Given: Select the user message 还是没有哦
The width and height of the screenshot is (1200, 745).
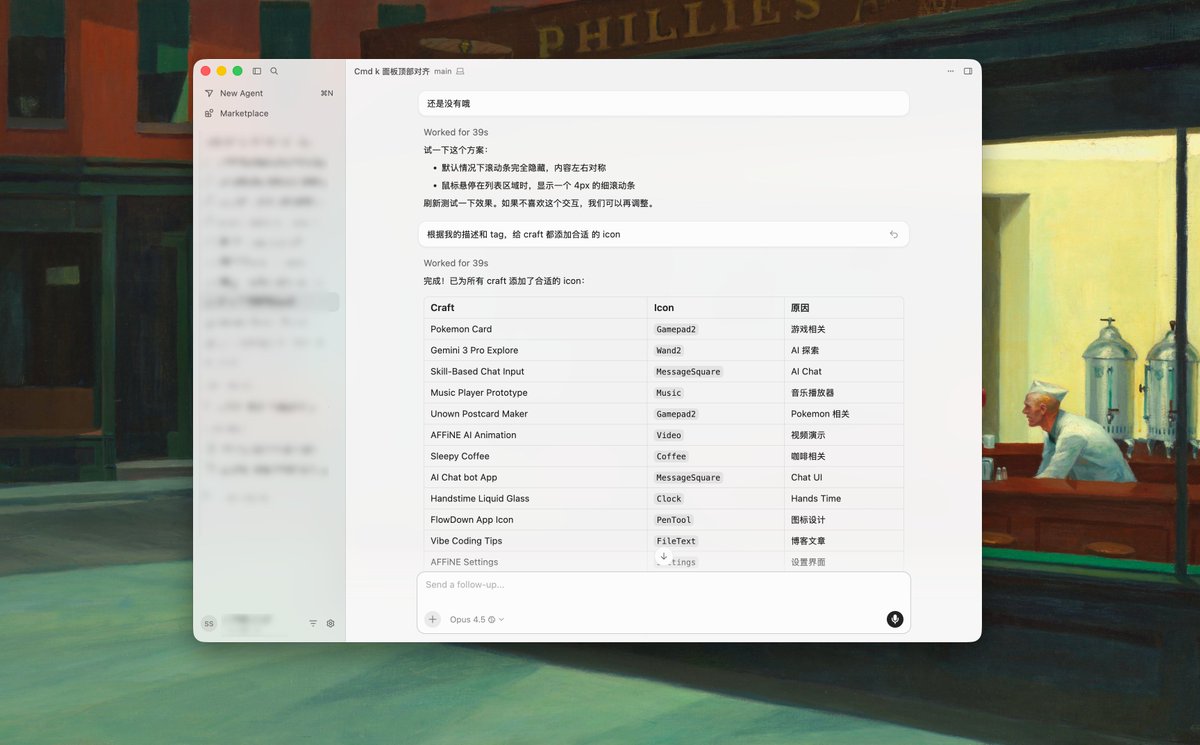Looking at the screenshot, I should (x=664, y=103).
